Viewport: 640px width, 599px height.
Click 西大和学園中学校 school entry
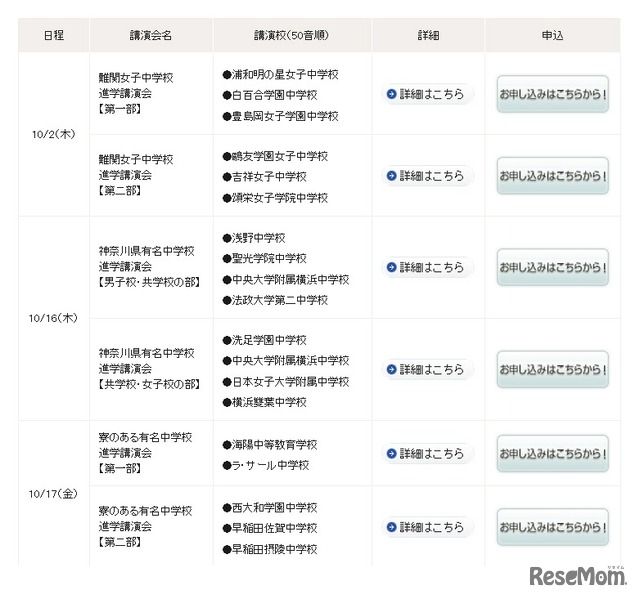[270, 508]
